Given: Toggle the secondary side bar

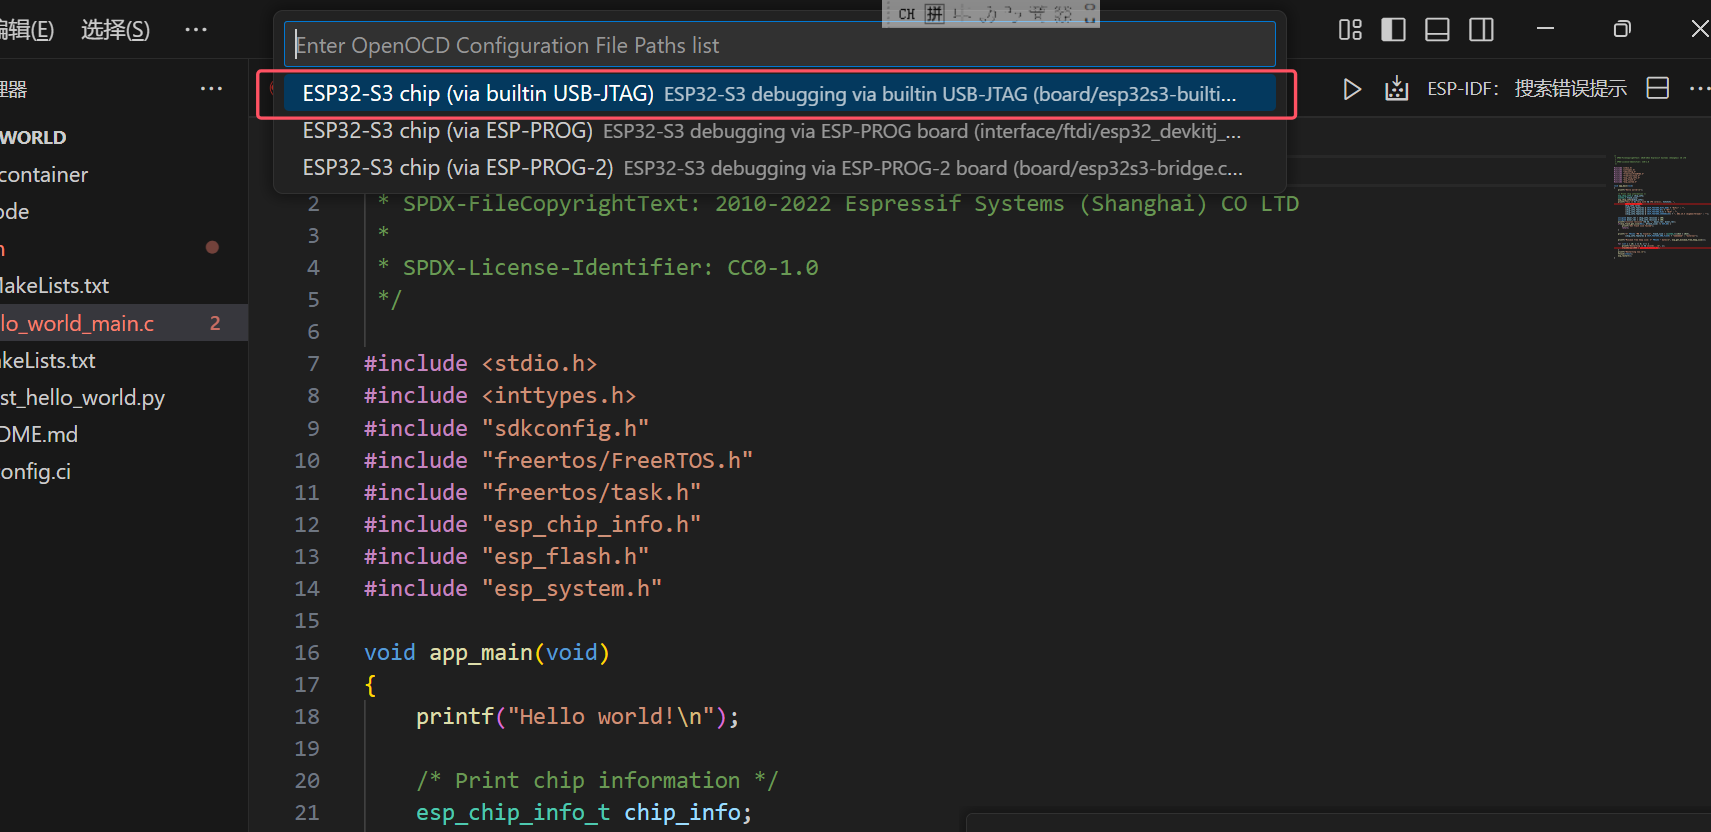Looking at the screenshot, I should (x=1481, y=30).
